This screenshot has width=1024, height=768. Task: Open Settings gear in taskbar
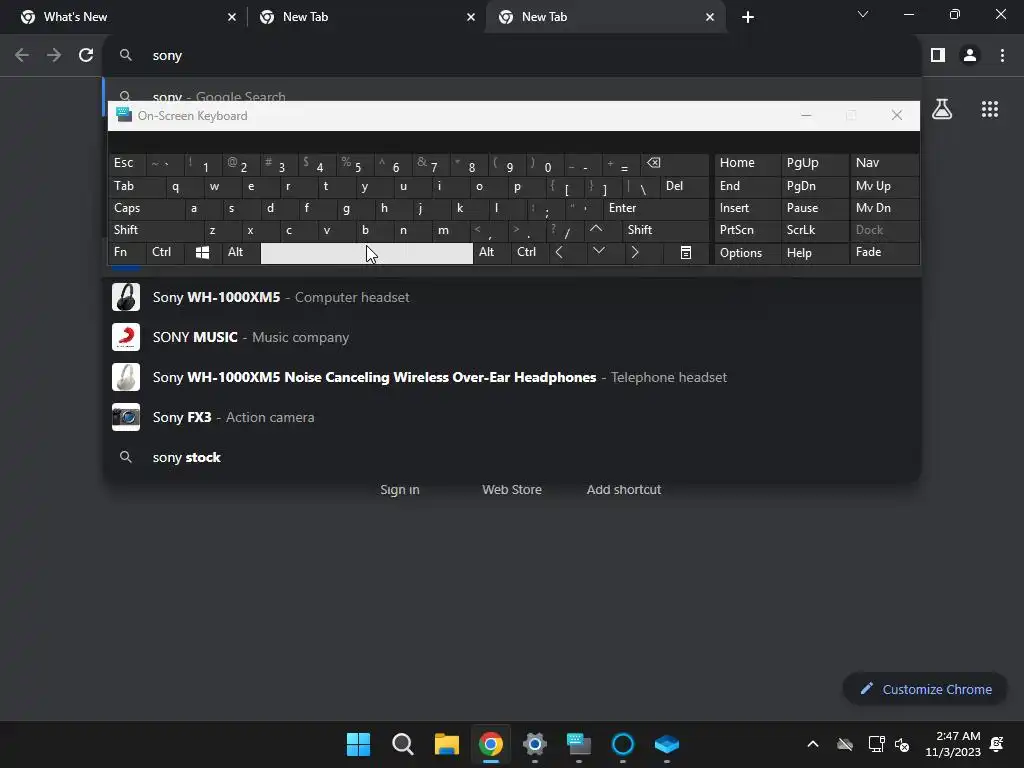534,744
